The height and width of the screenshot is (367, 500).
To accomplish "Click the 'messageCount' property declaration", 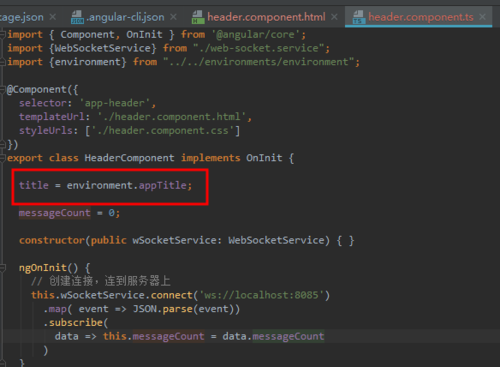I will [54, 213].
